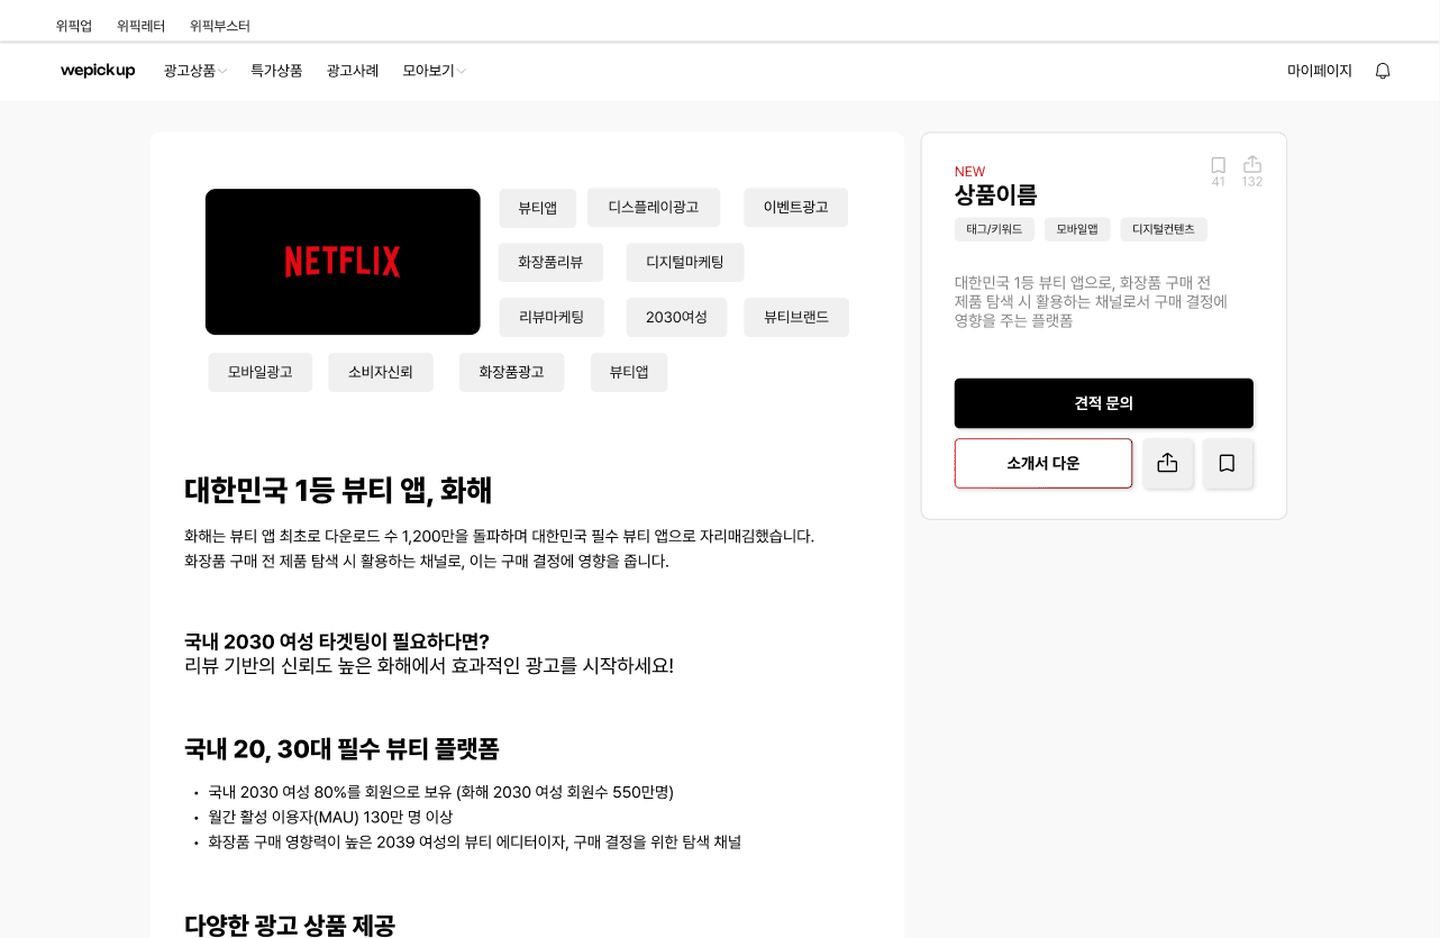The image size is (1440, 938).
Task: Select the 소비자신뢰 tag
Action: [381, 372]
